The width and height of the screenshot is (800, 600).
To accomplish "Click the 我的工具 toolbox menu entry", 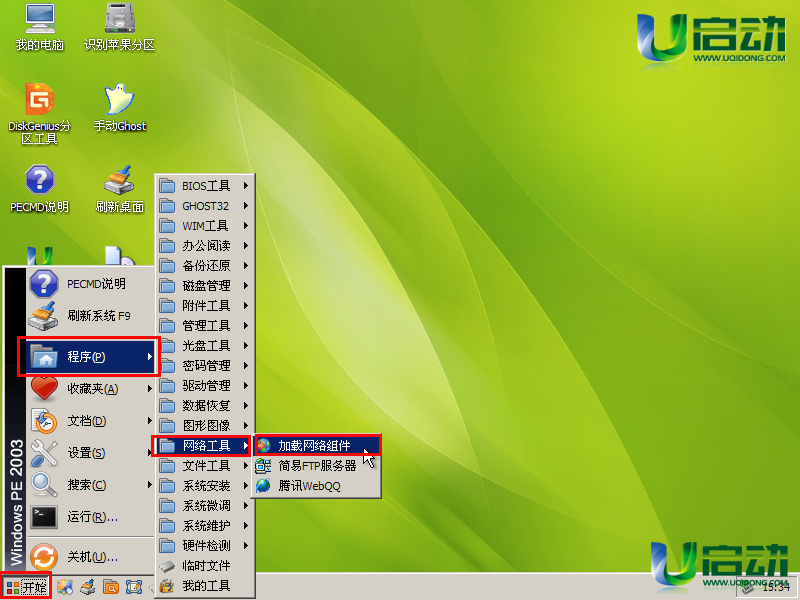I will (x=205, y=586).
